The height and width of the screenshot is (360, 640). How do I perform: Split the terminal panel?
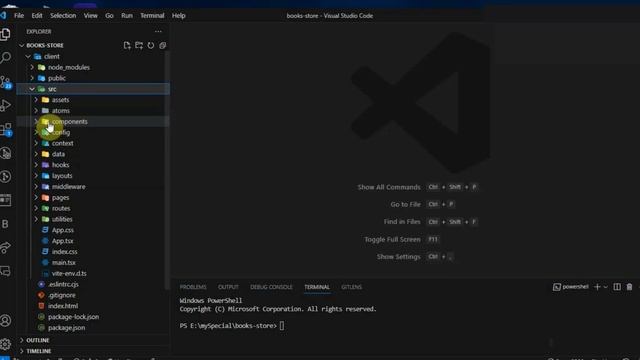point(617,287)
